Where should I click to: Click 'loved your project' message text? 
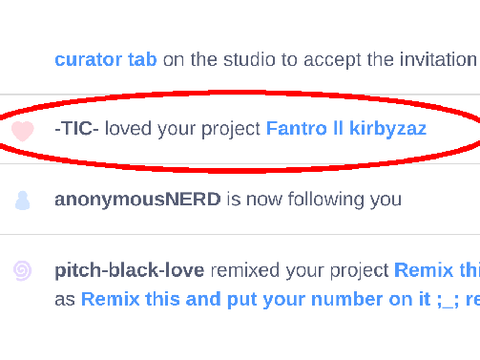(183, 129)
